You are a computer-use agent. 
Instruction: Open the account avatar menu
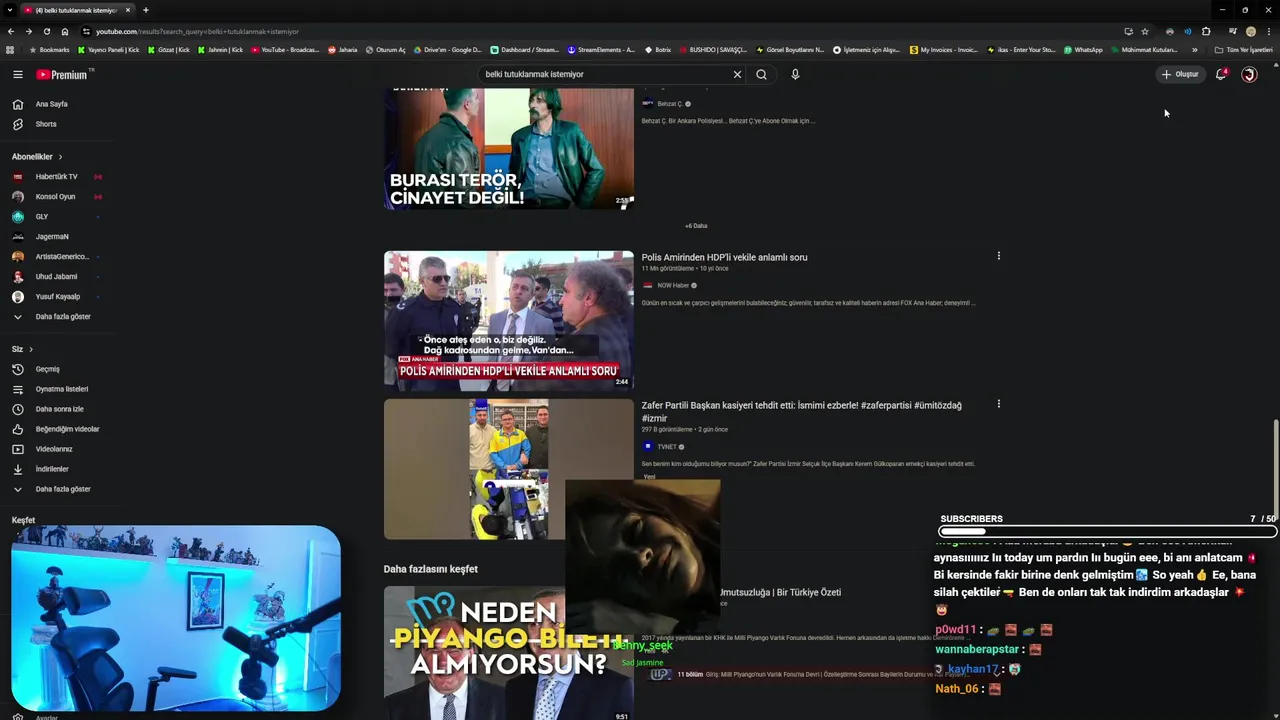click(1249, 74)
